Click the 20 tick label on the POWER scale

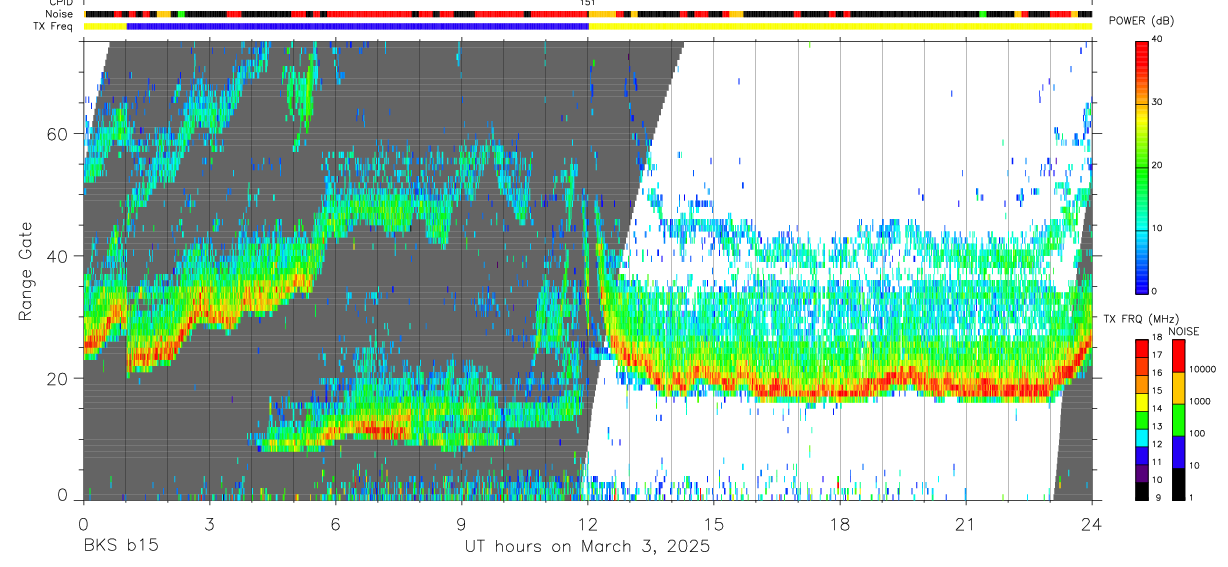click(1158, 166)
